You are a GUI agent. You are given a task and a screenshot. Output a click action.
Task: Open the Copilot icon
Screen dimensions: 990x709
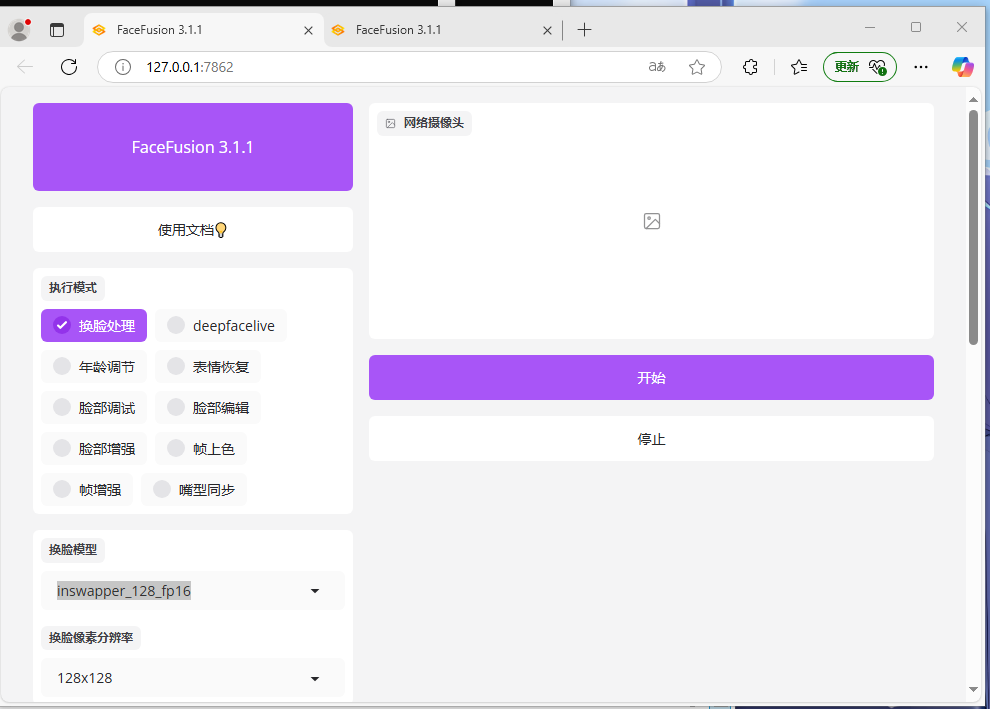[x=962, y=67]
